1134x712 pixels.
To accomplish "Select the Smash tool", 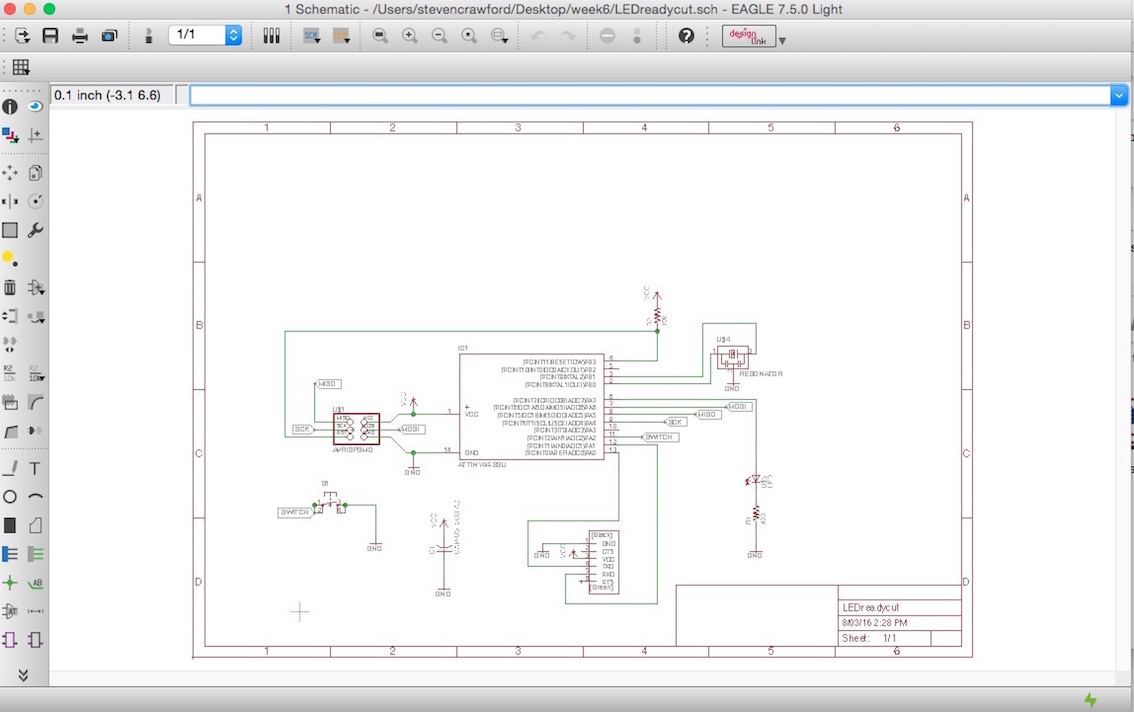I will tap(10, 402).
